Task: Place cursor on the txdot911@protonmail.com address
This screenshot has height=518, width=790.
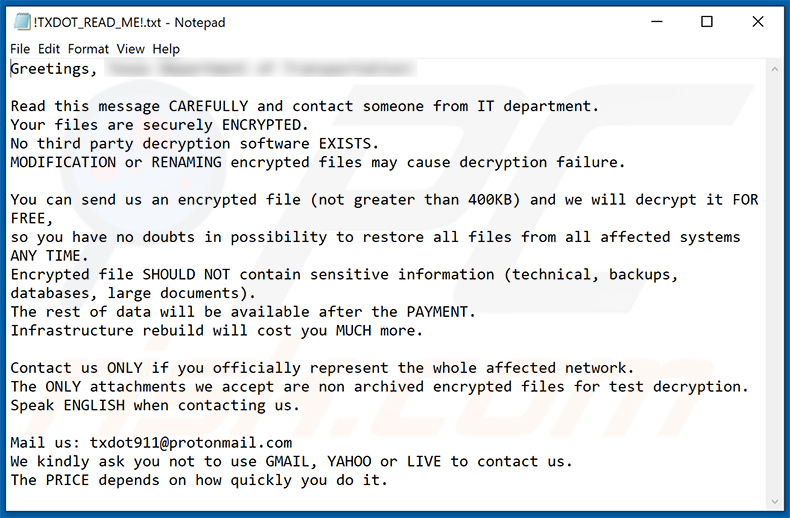Action: [x=191, y=443]
